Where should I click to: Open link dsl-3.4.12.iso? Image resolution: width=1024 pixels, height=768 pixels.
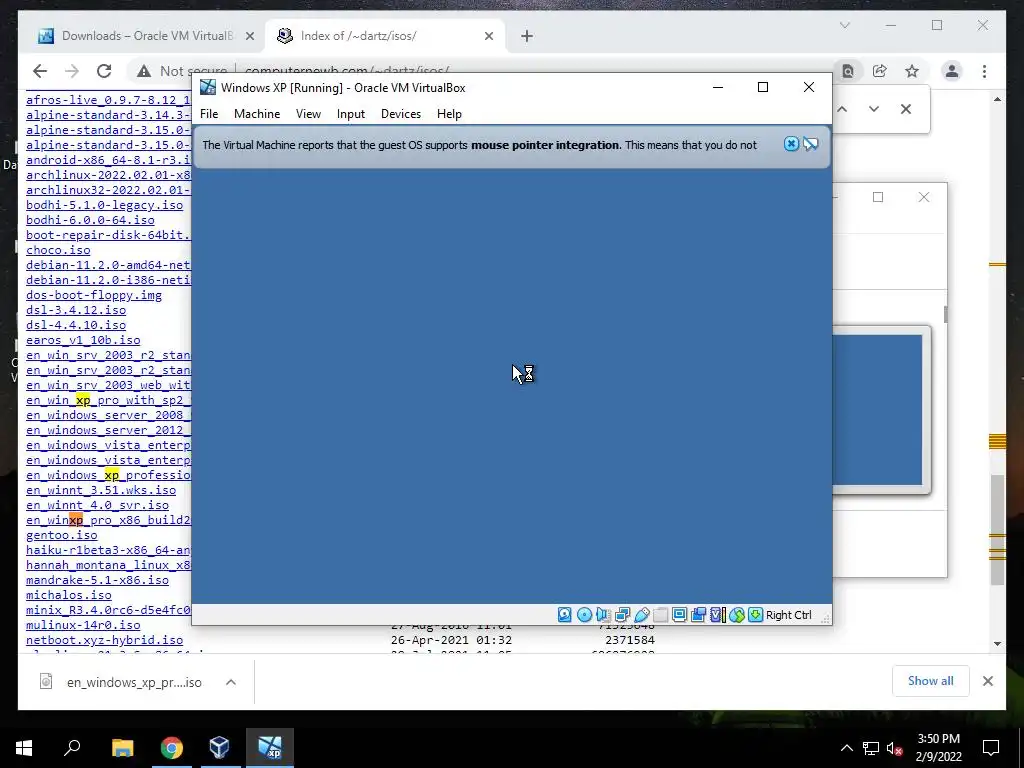pyautogui.click(x=76, y=310)
